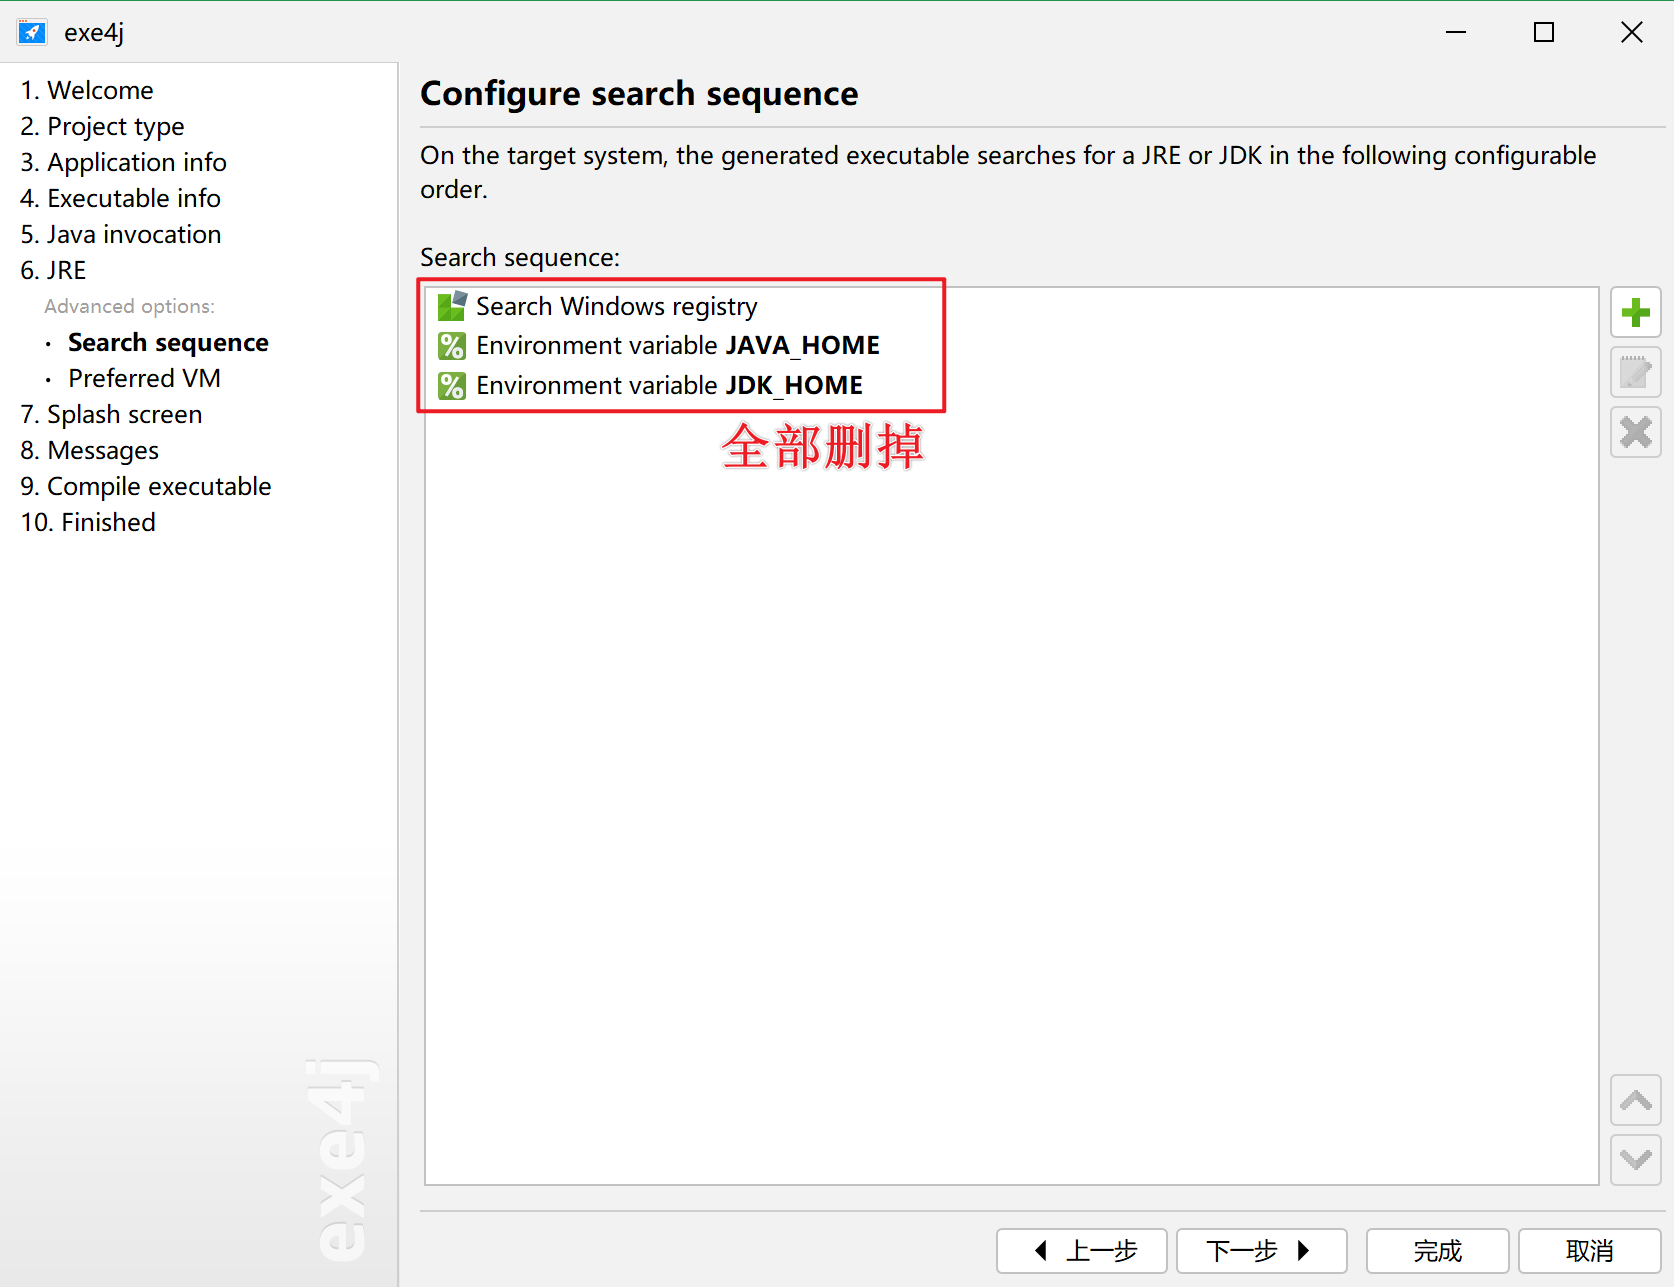Go to step 1. Welcome

pos(87,90)
